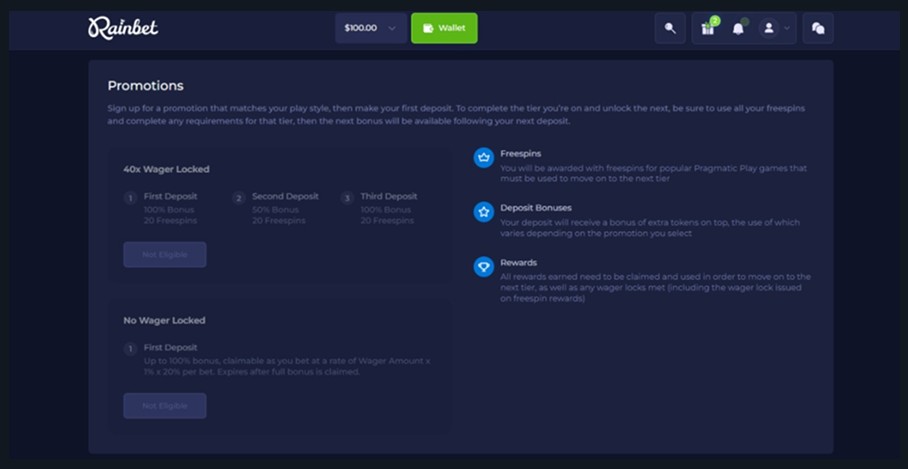Click the Freespins crown icon
This screenshot has width=908, height=469.
click(484, 157)
